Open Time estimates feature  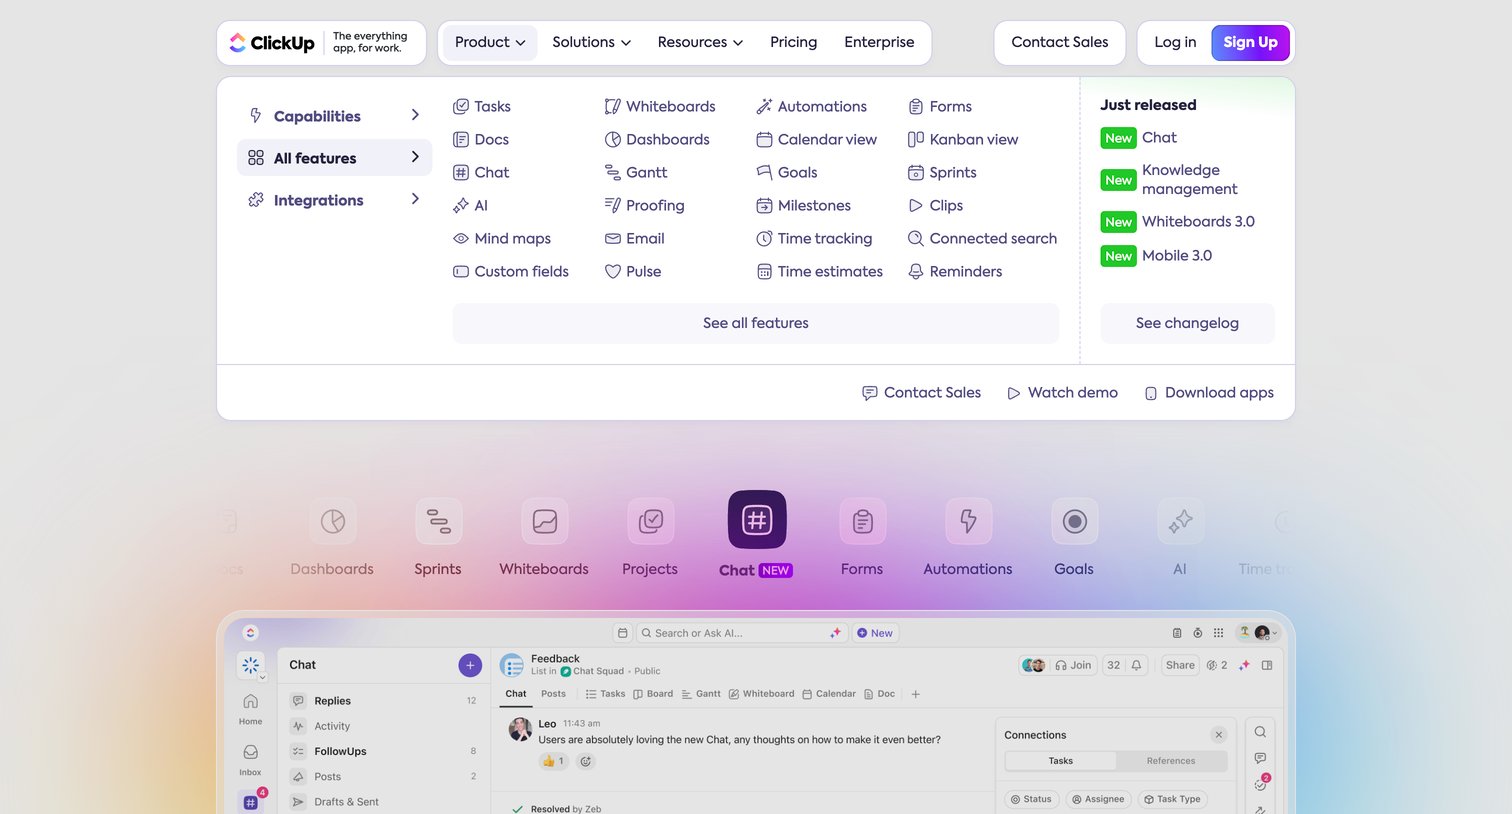pyautogui.click(x=820, y=271)
